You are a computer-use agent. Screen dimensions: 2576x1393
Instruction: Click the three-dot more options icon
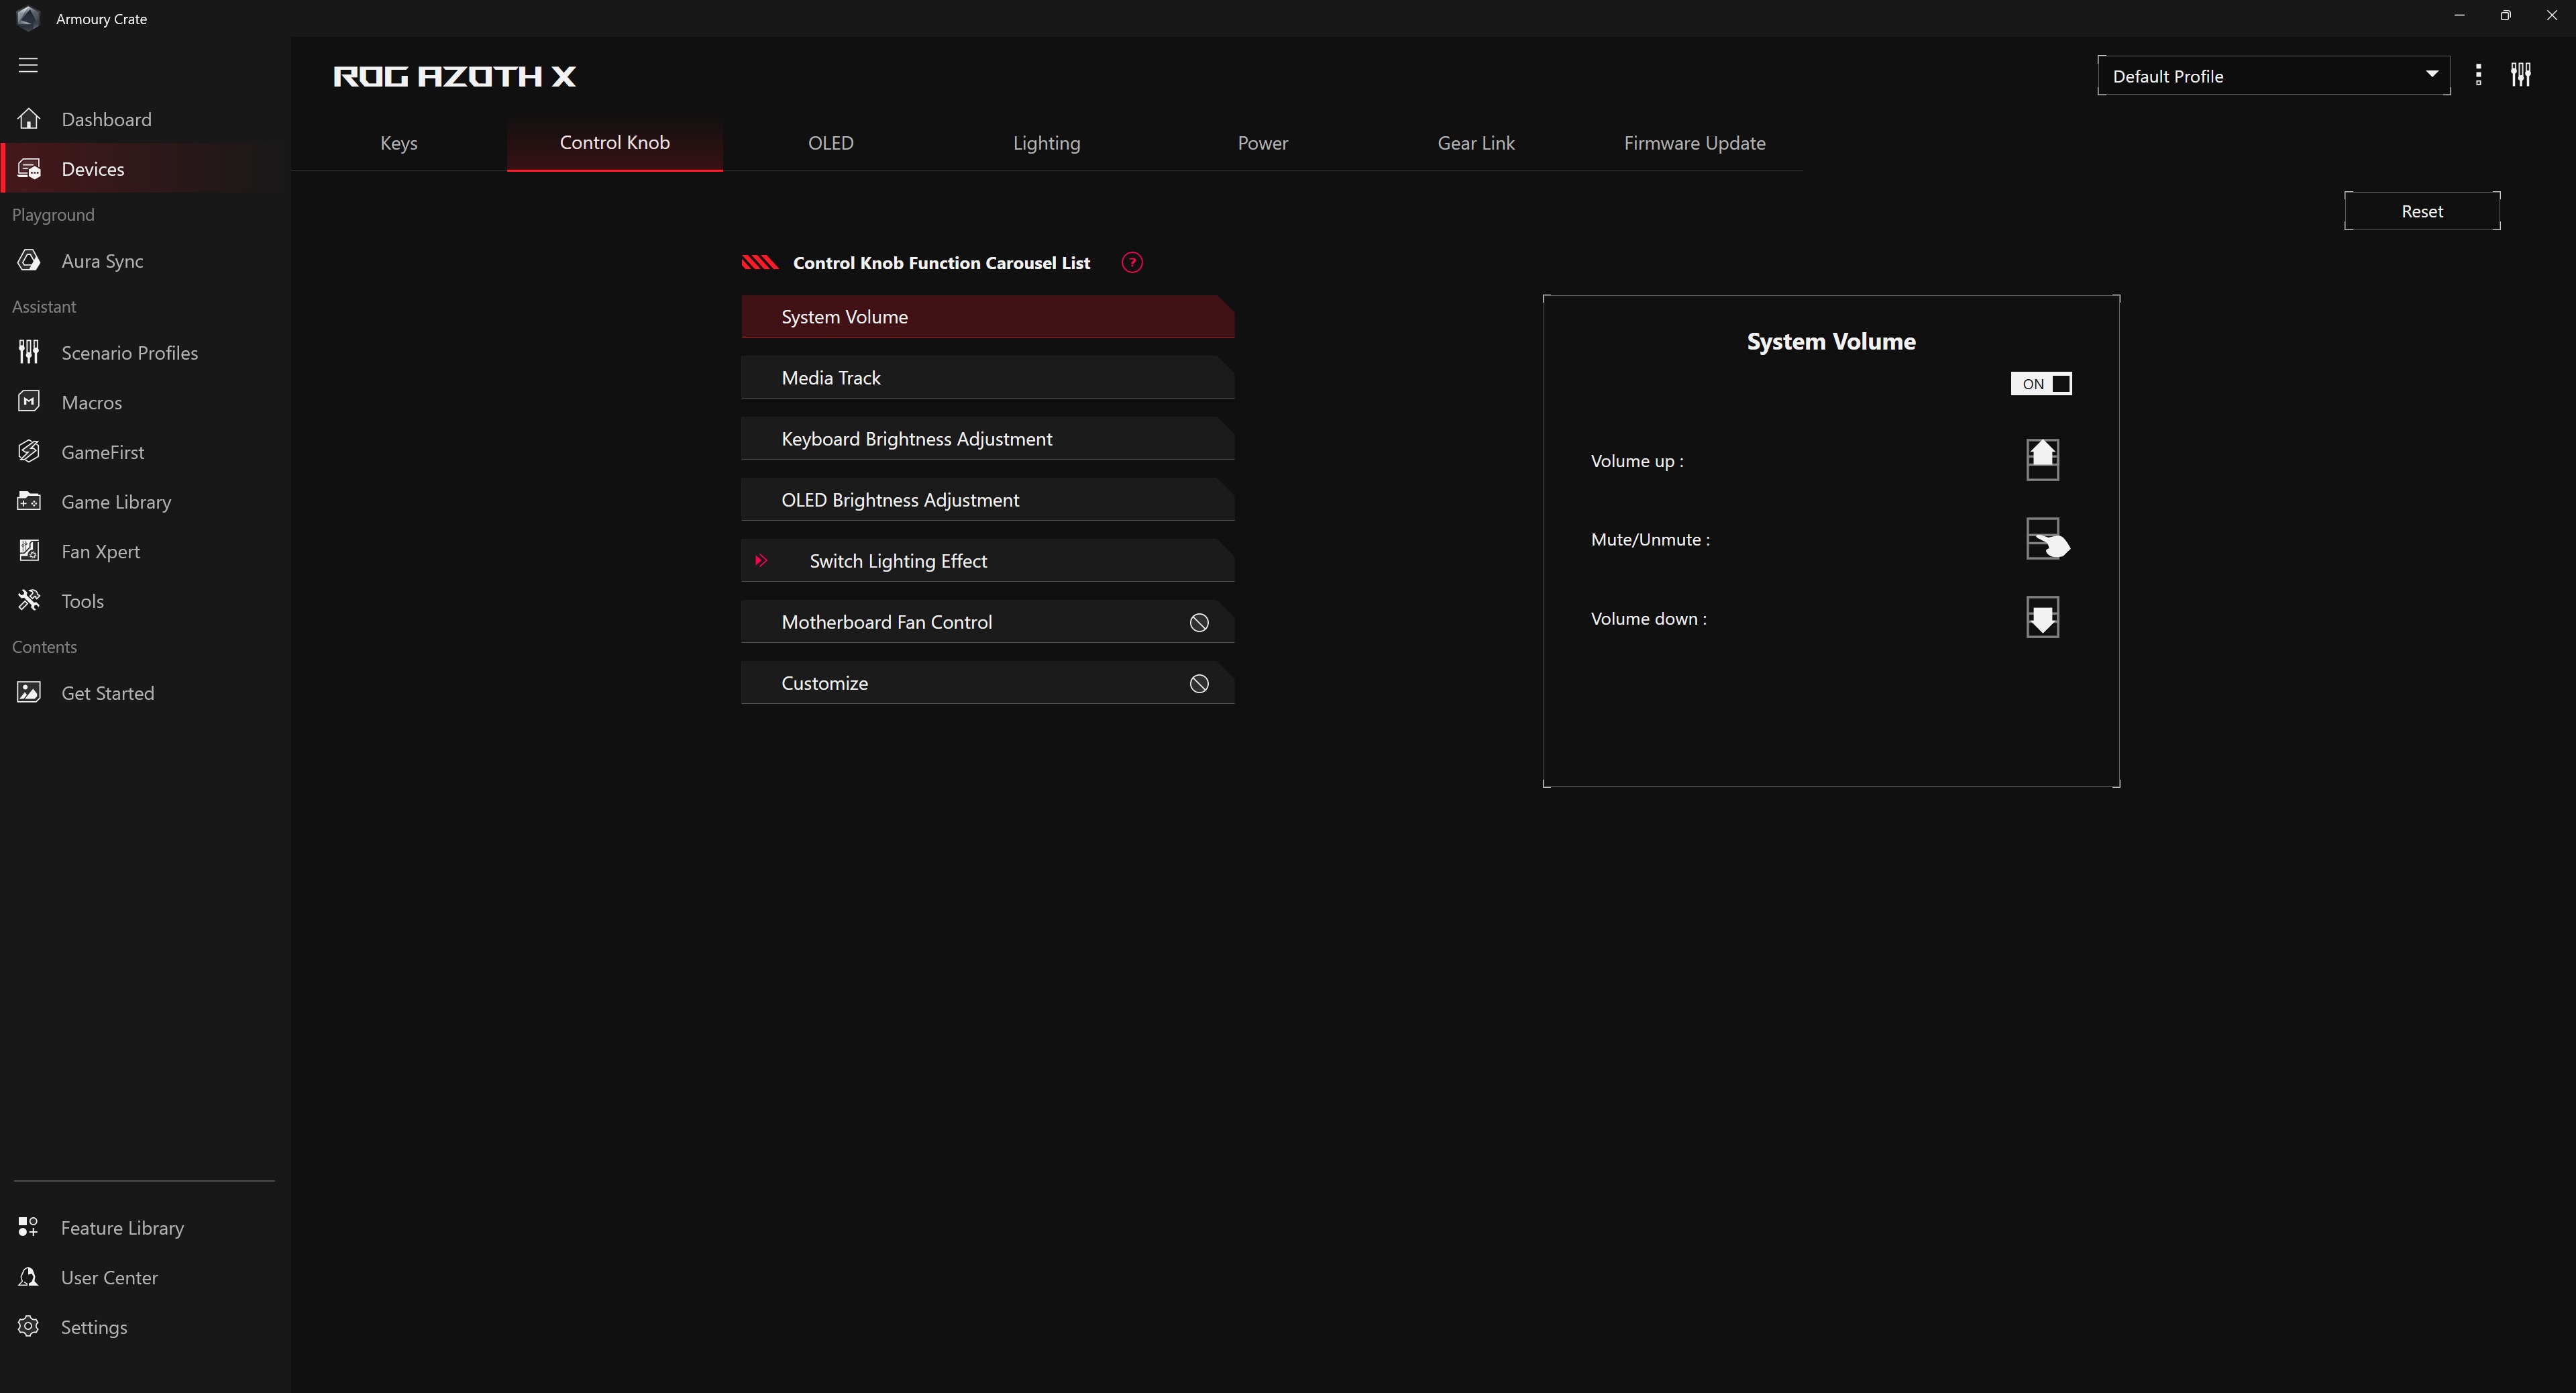[2478, 75]
